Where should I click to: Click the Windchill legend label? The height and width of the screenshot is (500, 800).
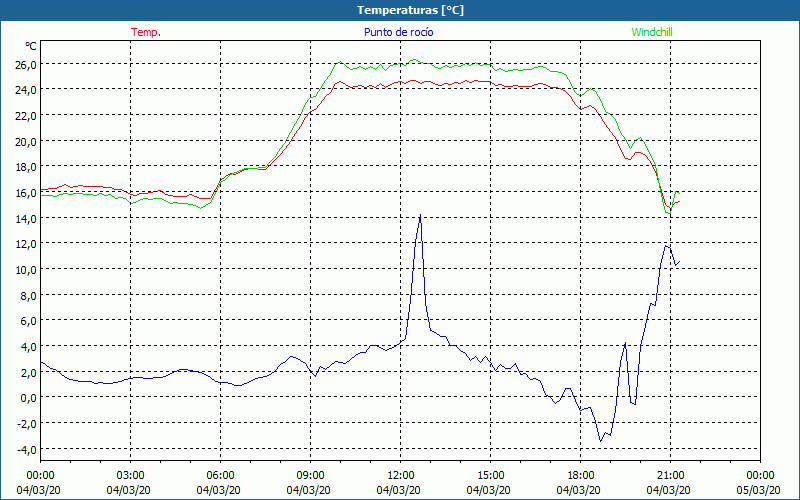coord(652,32)
